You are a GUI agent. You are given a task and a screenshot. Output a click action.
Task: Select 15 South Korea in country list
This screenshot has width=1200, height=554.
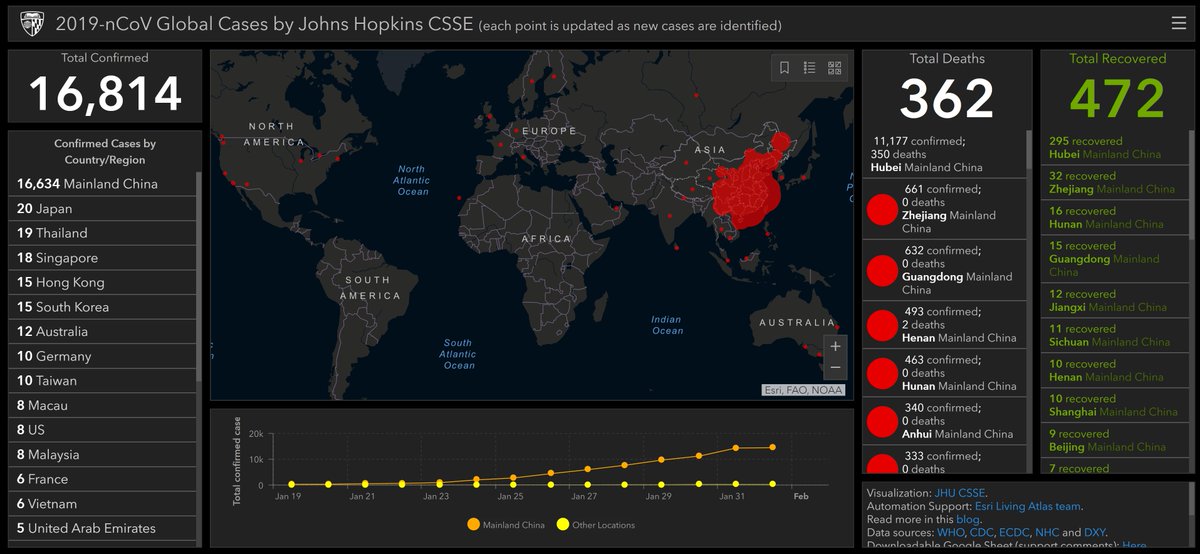click(x=101, y=307)
